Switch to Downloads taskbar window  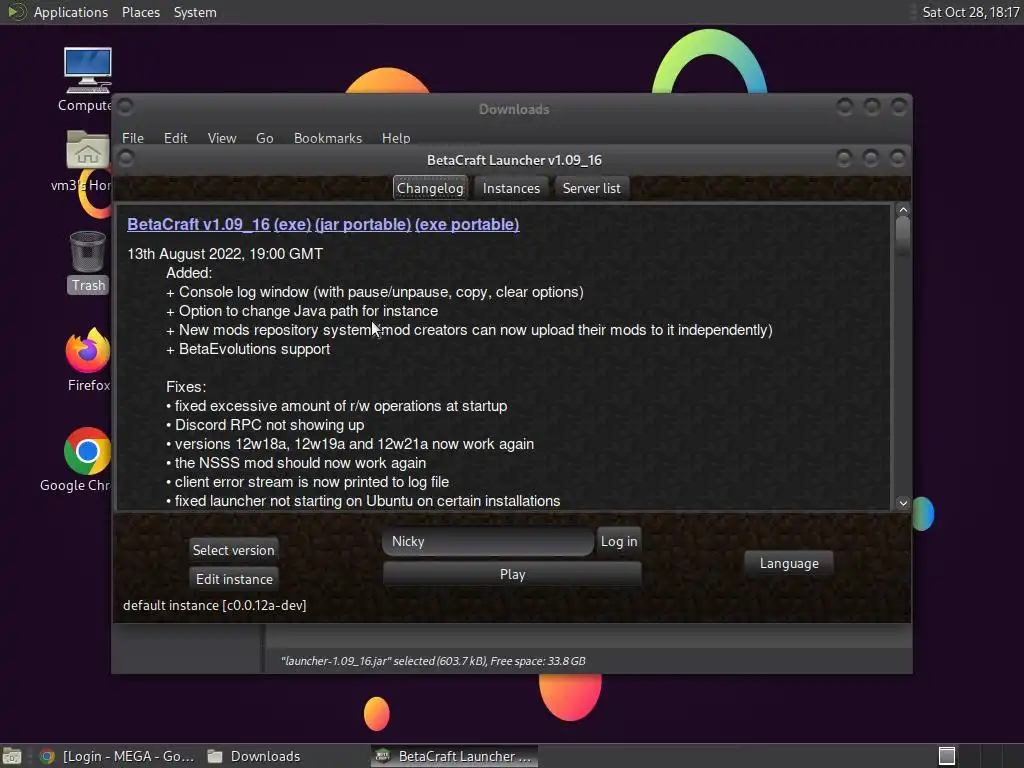point(255,756)
